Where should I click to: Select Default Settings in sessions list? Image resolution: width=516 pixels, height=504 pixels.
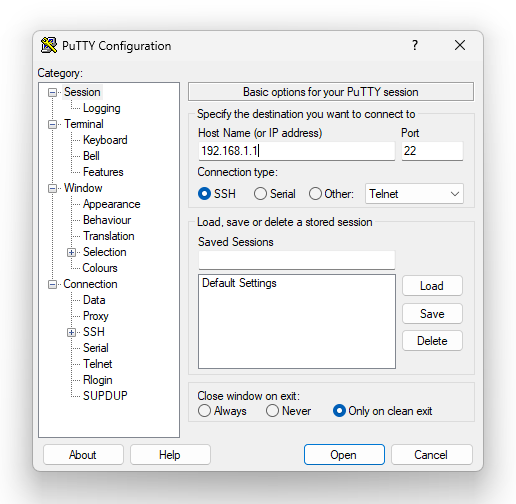[x=239, y=283]
